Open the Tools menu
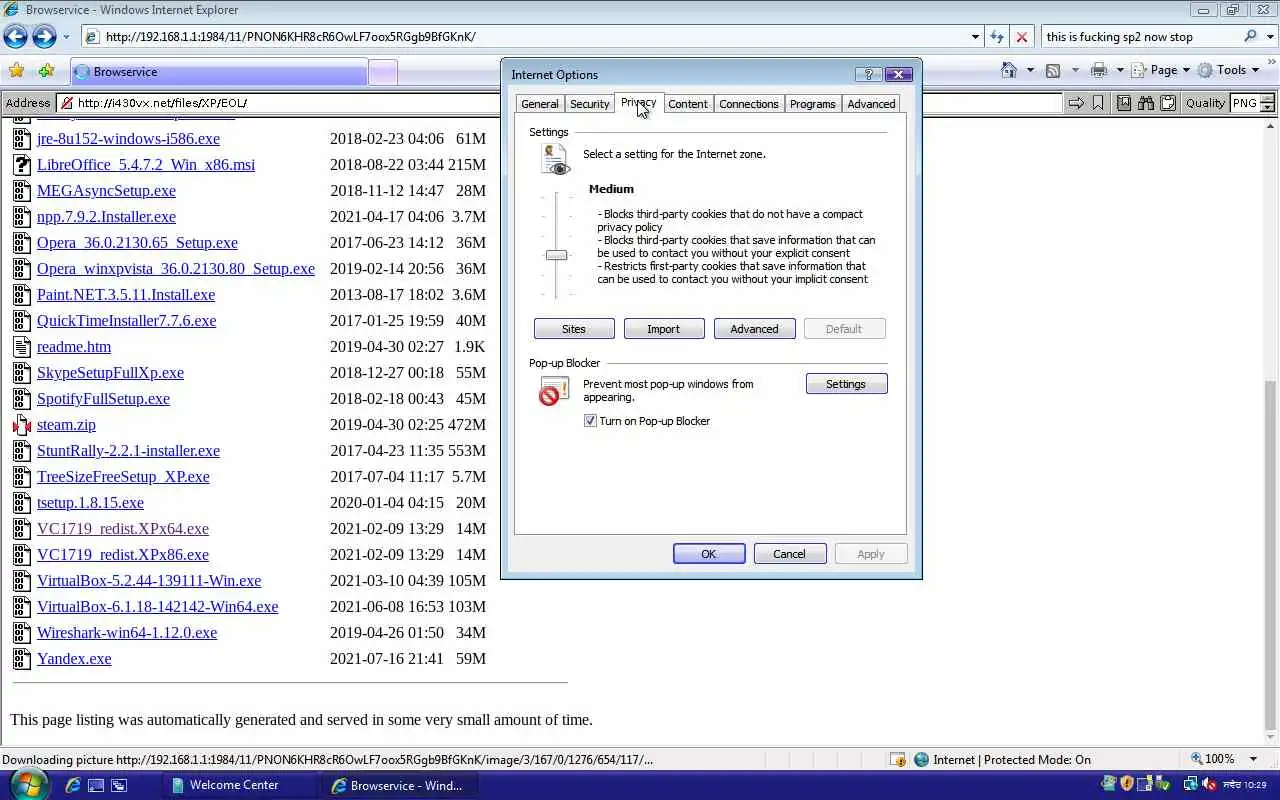Viewport: 1280px width, 800px height. coord(1229,70)
